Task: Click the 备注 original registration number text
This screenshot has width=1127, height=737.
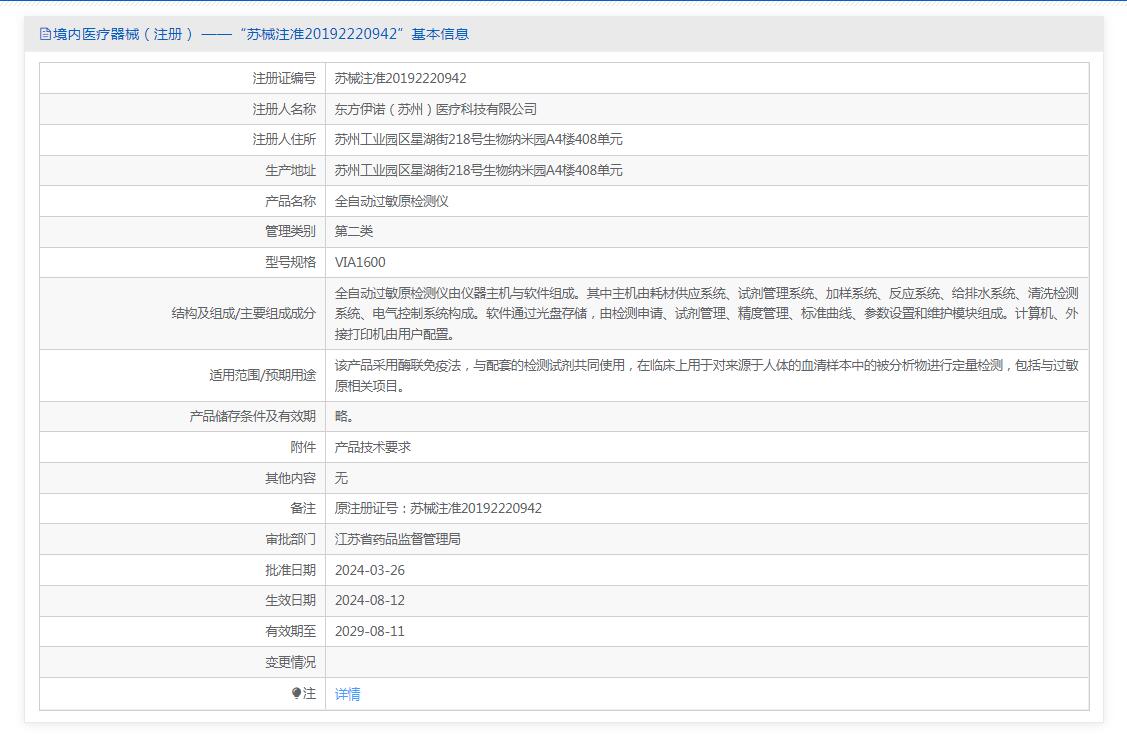Action: pyautogui.click(x=438, y=508)
